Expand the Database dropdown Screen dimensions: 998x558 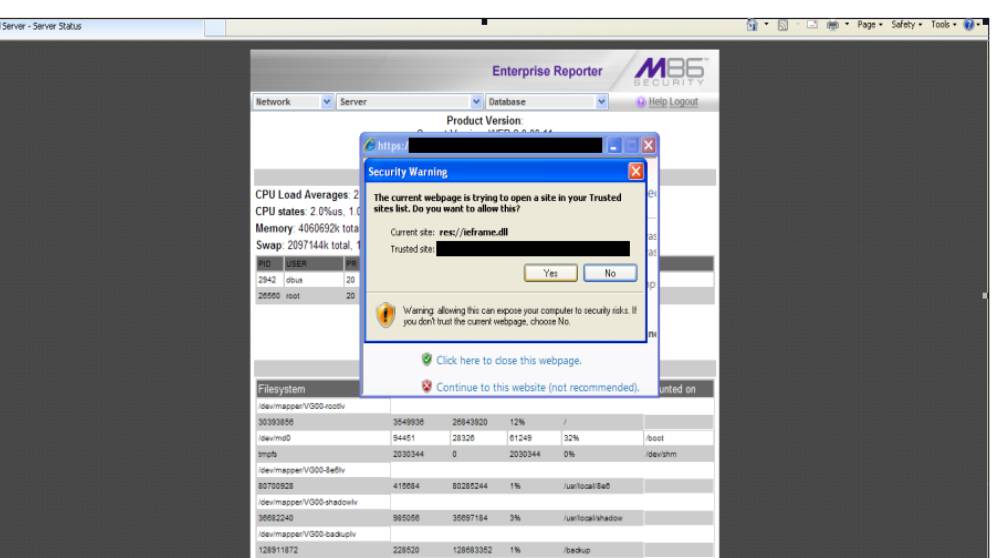(601, 102)
